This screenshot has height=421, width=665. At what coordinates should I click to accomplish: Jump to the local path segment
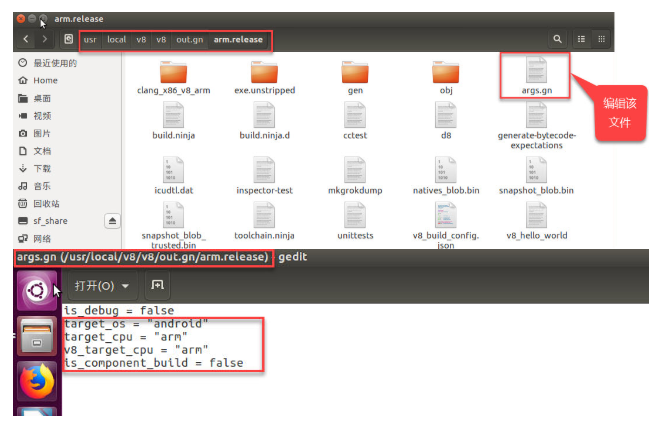click(x=116, y=39)
